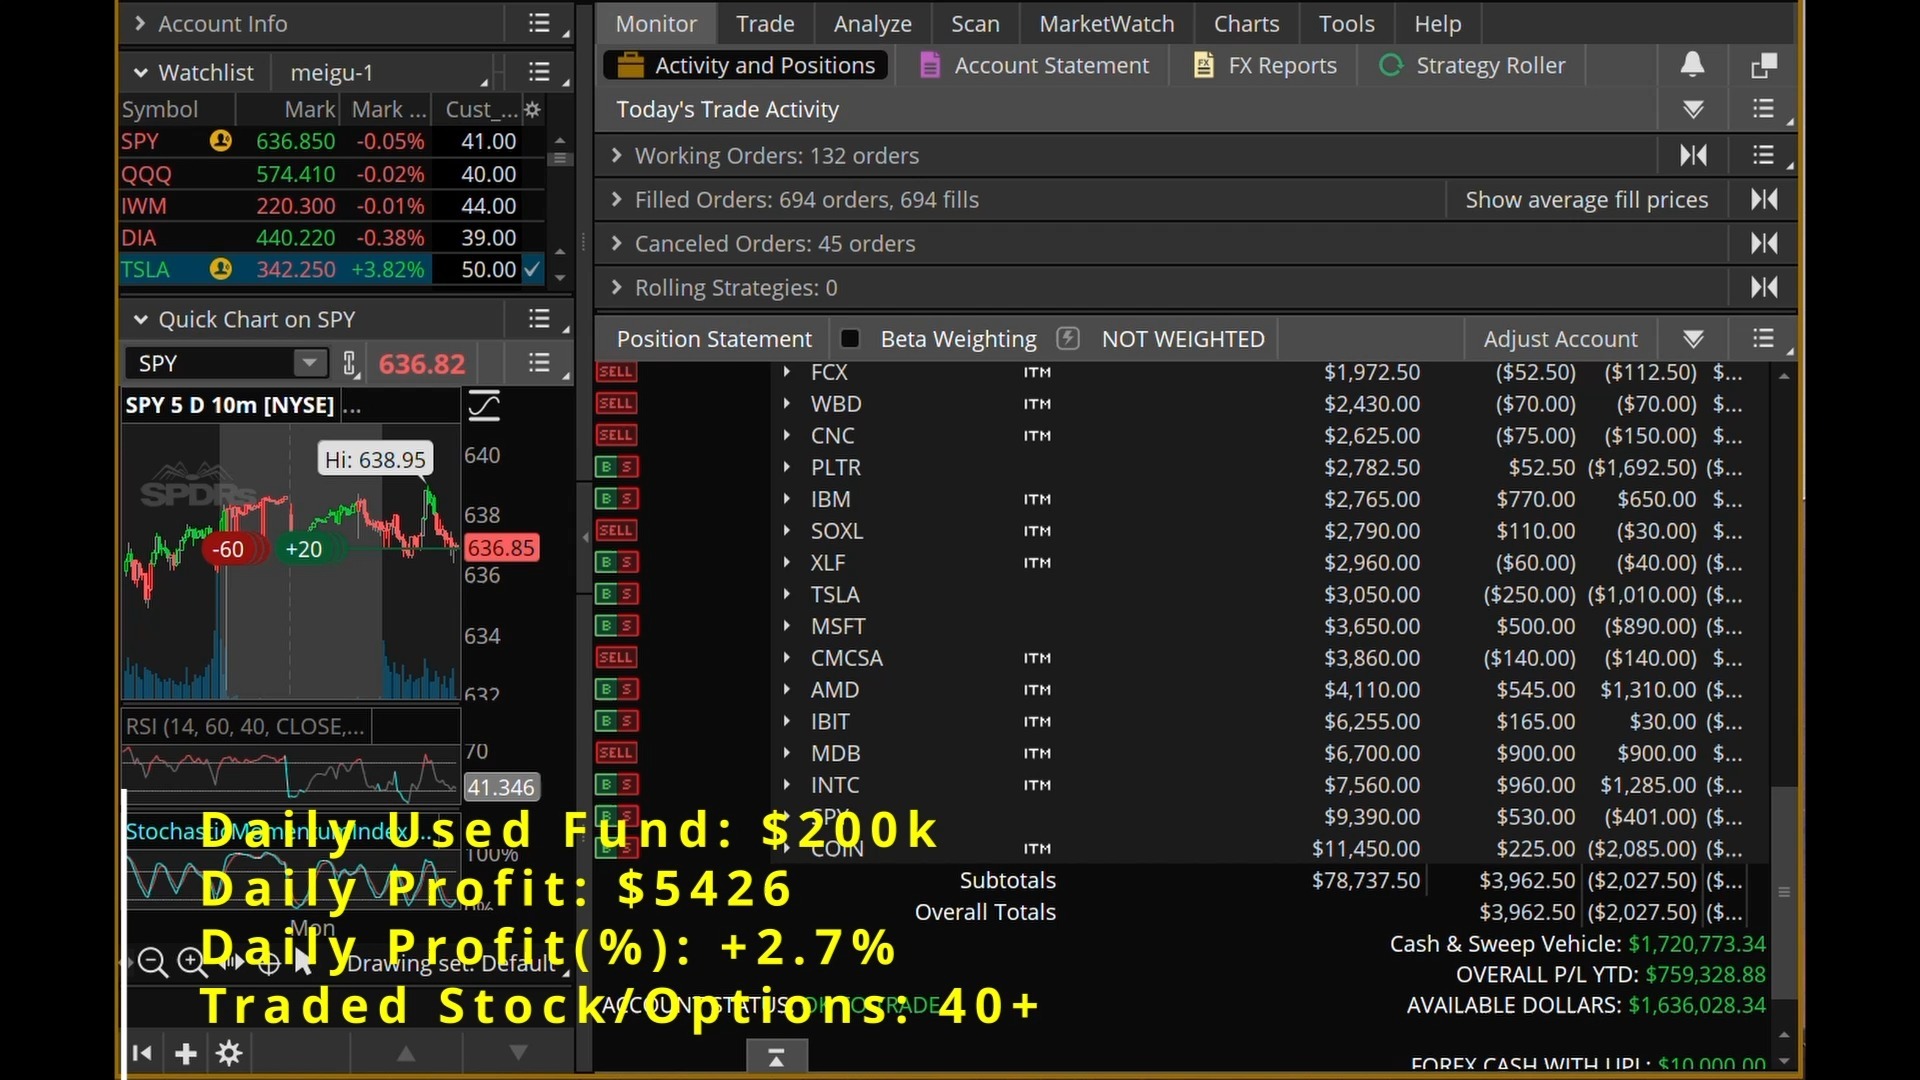Collapse the Filled Orders section icon
This screenshot has height=1080, width=1920.
[1764, 199]
